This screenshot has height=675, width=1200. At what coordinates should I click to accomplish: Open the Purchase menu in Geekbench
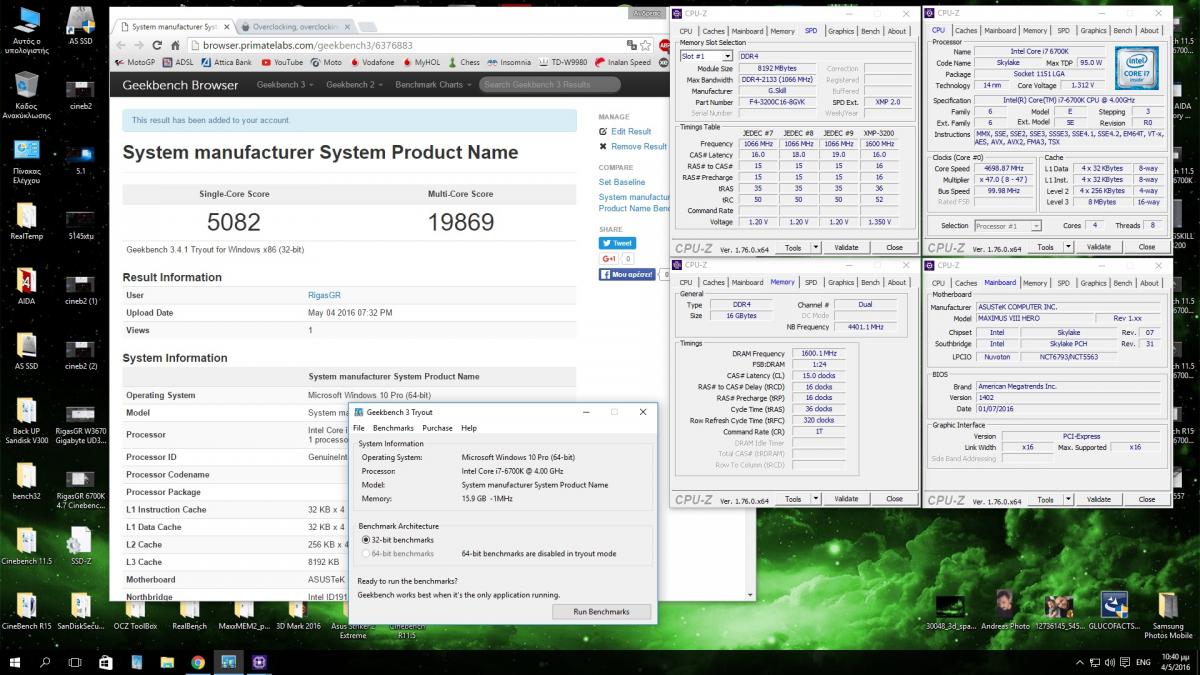pyautogui.click(x=437, y=428)
